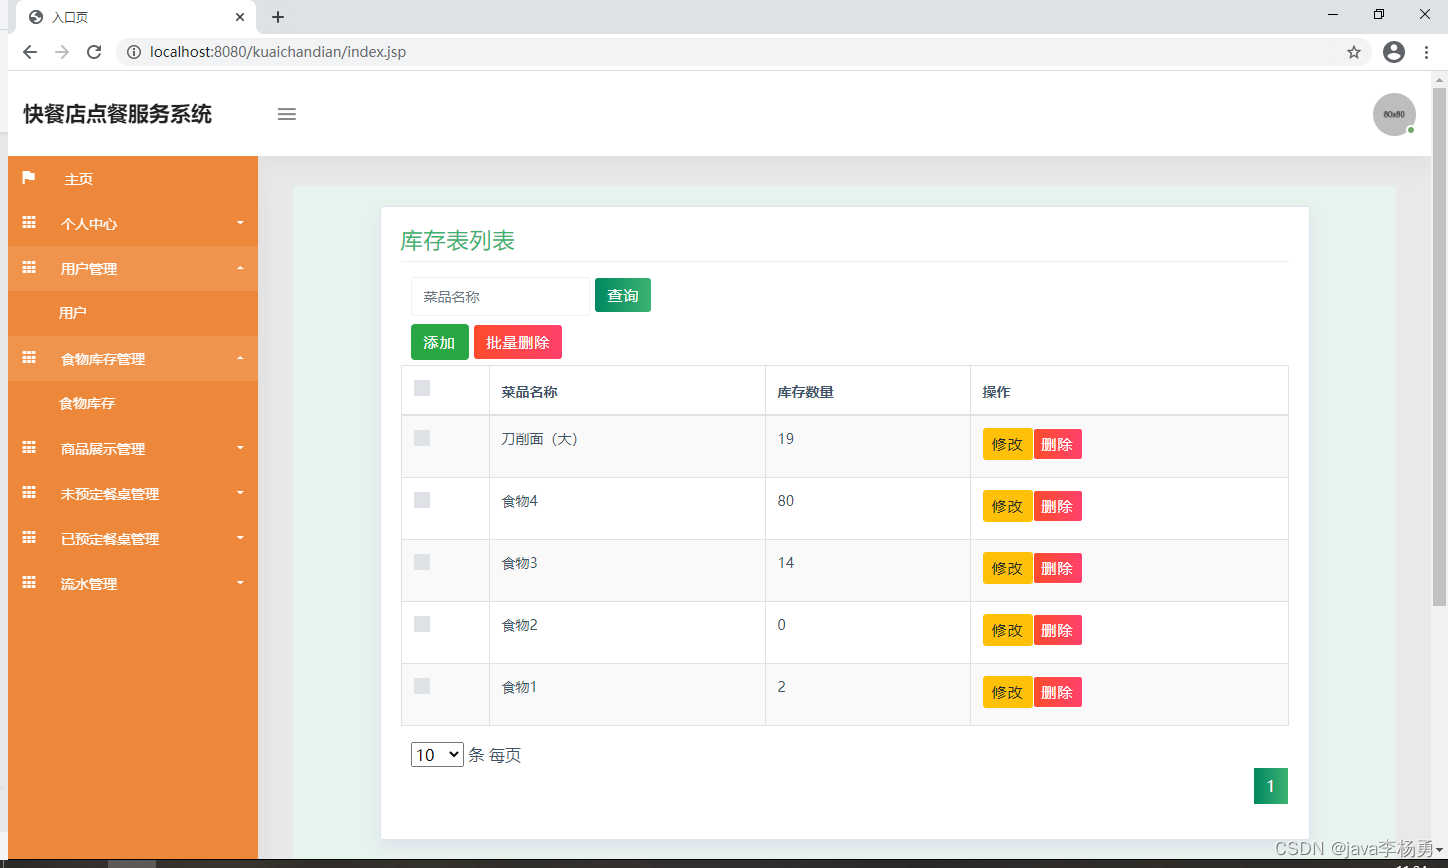Image resolution: width=1448 pixels, height=868 pixels.
Task: Select 流水管理 in the sidebar
Action: click(x=133, y=584)
